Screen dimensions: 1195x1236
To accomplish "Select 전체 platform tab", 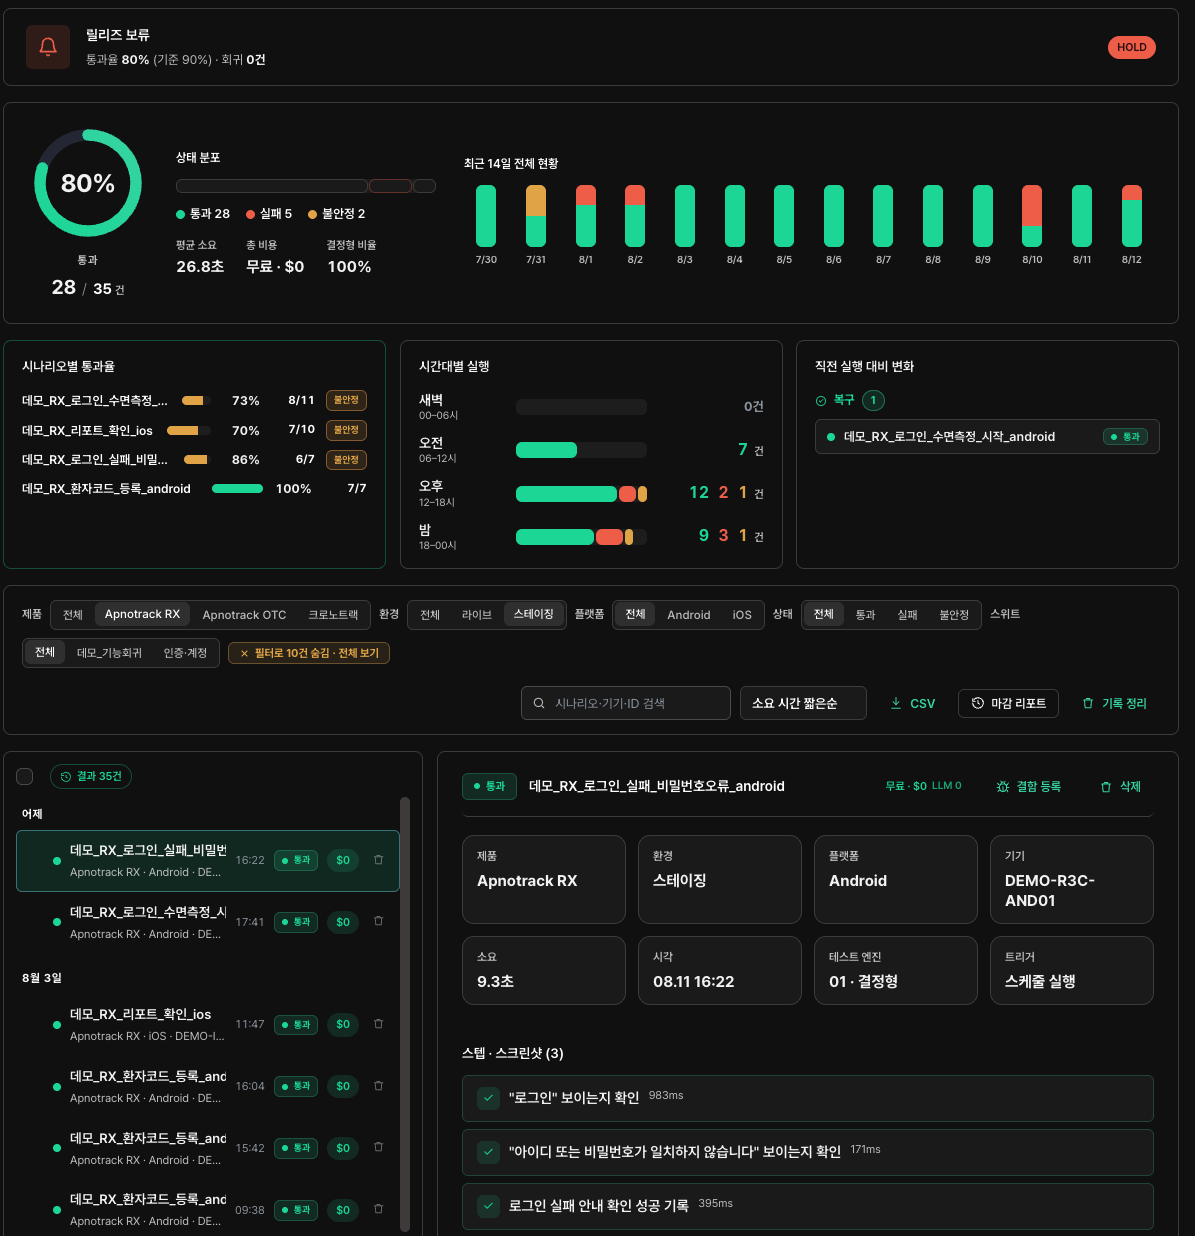I will point(635,614).
